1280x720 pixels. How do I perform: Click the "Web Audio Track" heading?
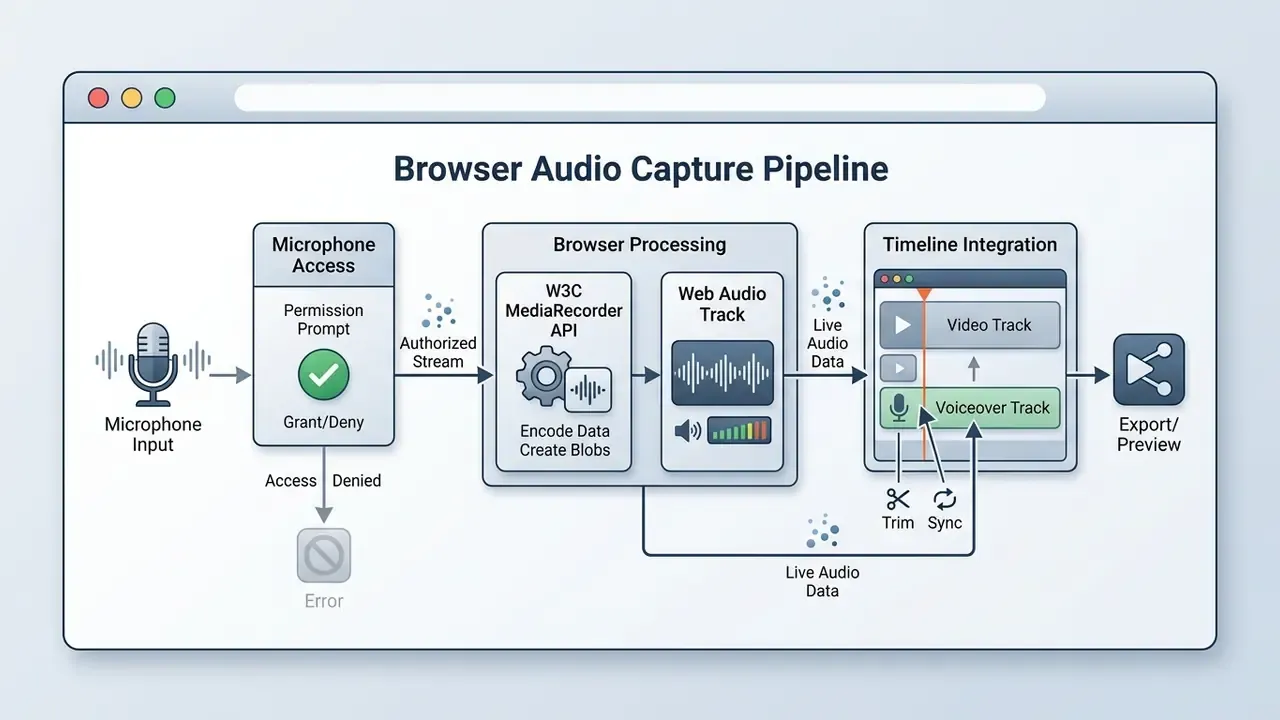tap(722, 304)
